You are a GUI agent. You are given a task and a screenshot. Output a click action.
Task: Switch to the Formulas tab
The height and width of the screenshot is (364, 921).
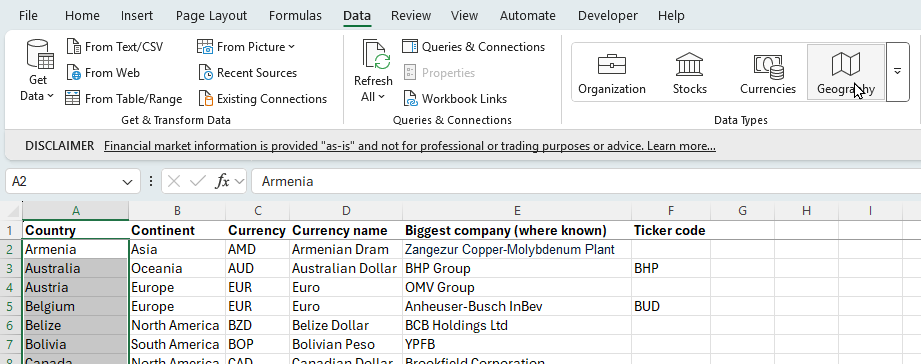295,15
